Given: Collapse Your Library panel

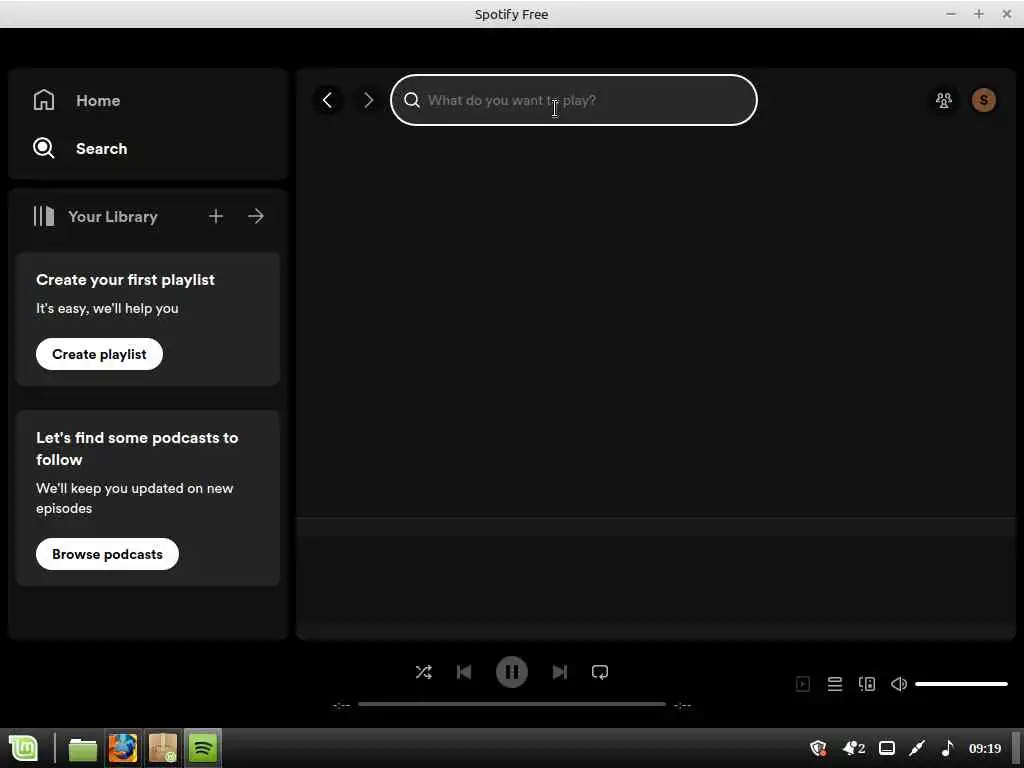Looking at the screenshot, I should [95, 216].
